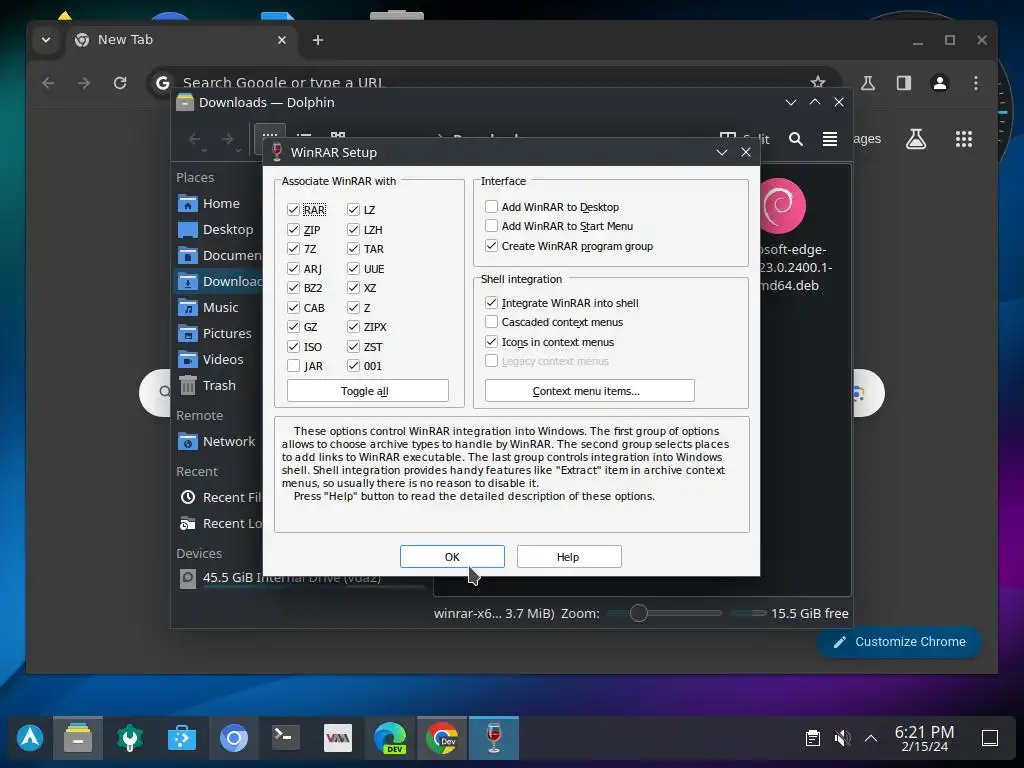The width and height of the screenshot is (1024, 768).
Task: Click OK in WinRAR Setup
Action: pos(452,556)
